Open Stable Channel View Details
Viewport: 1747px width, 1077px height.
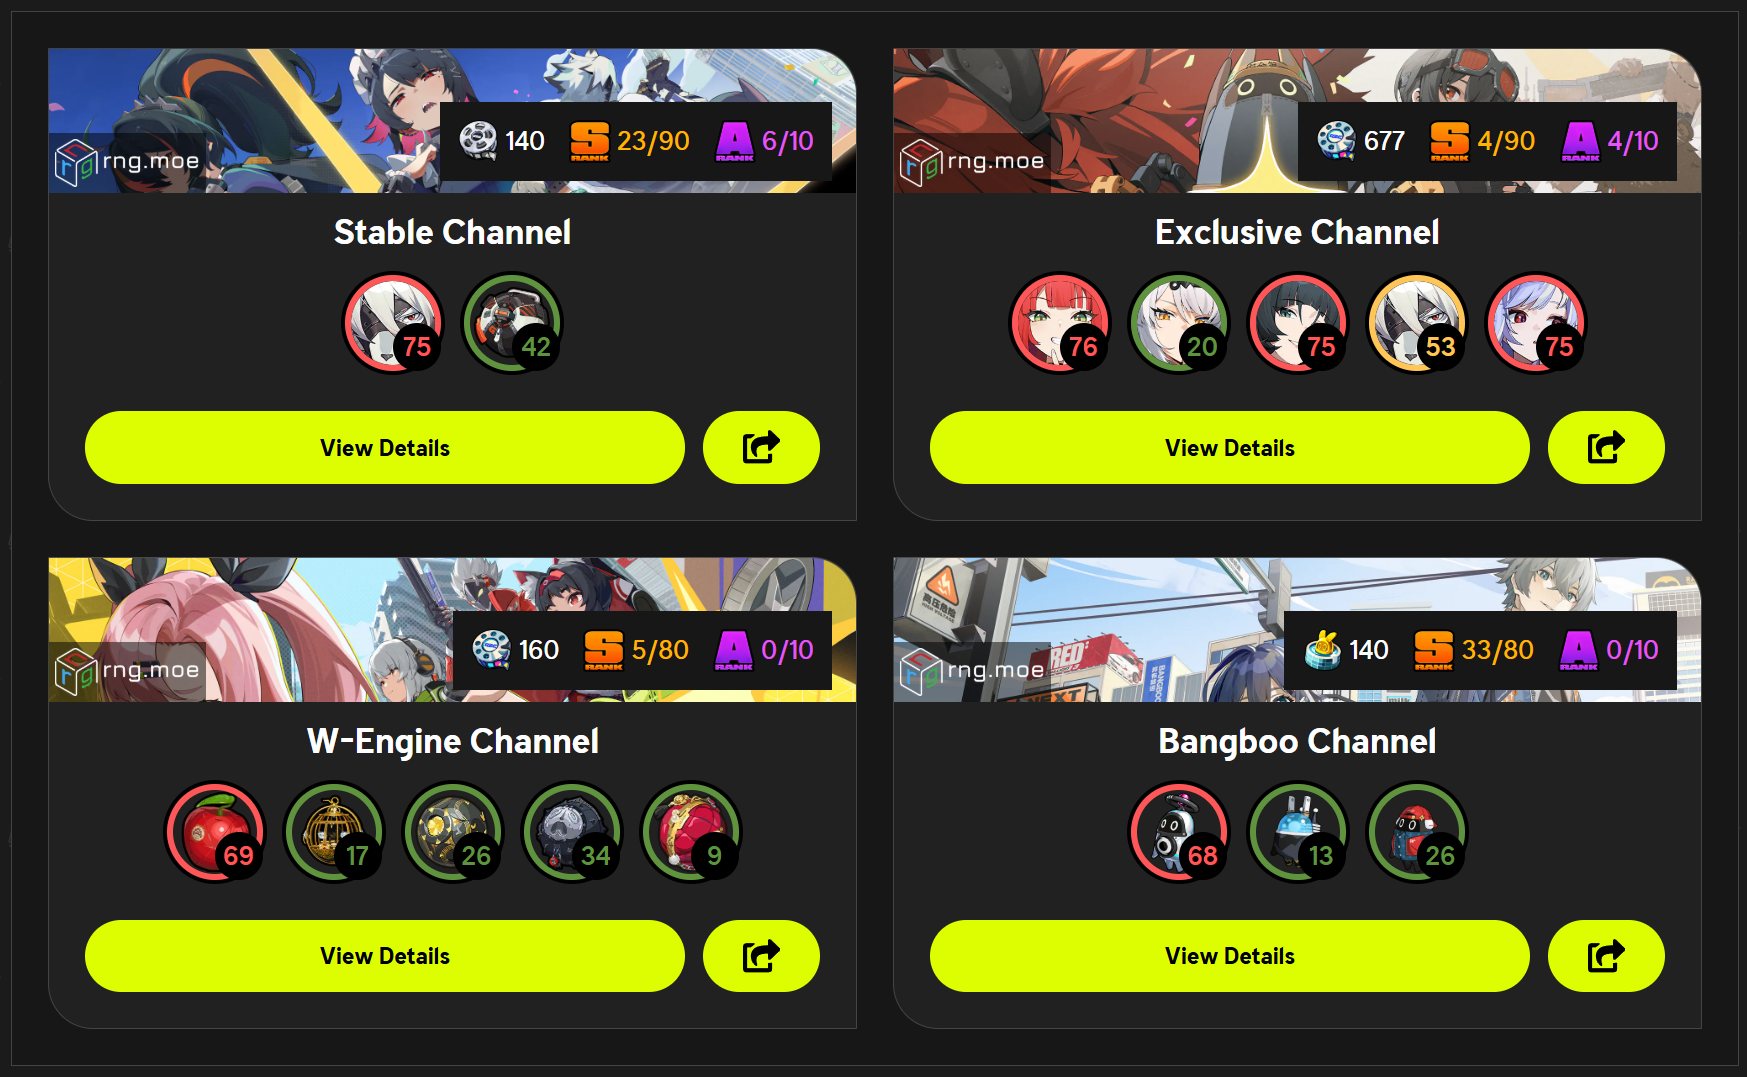[385, 447]
